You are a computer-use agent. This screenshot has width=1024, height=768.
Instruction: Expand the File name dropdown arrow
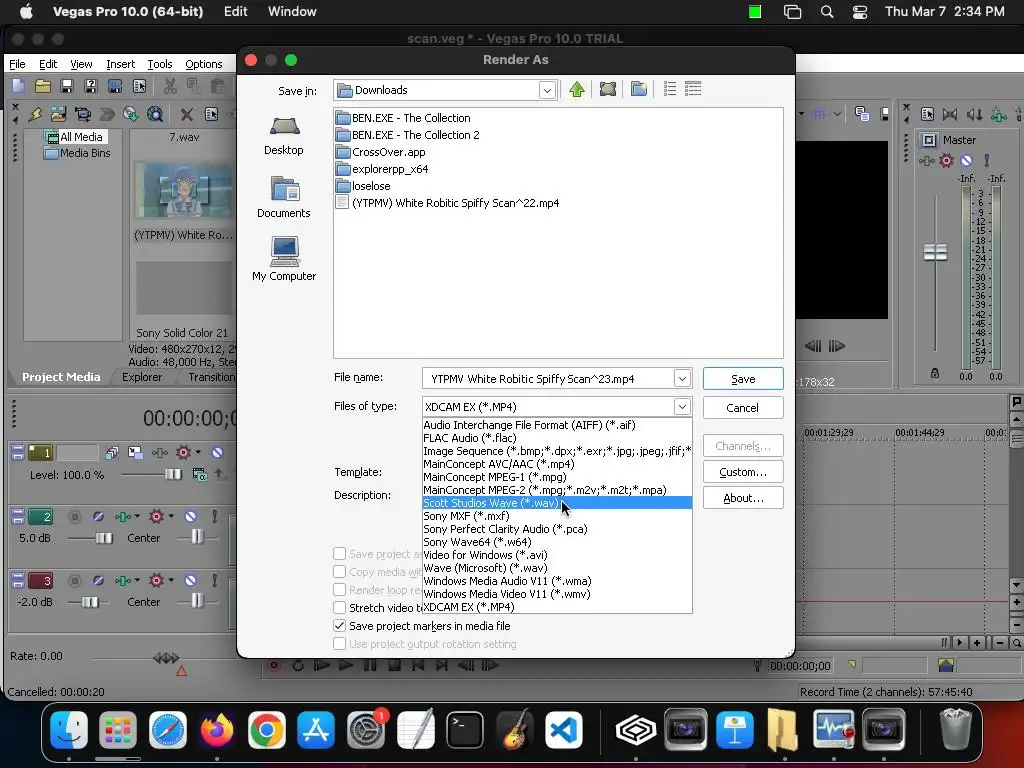click(x=682, y=378)
